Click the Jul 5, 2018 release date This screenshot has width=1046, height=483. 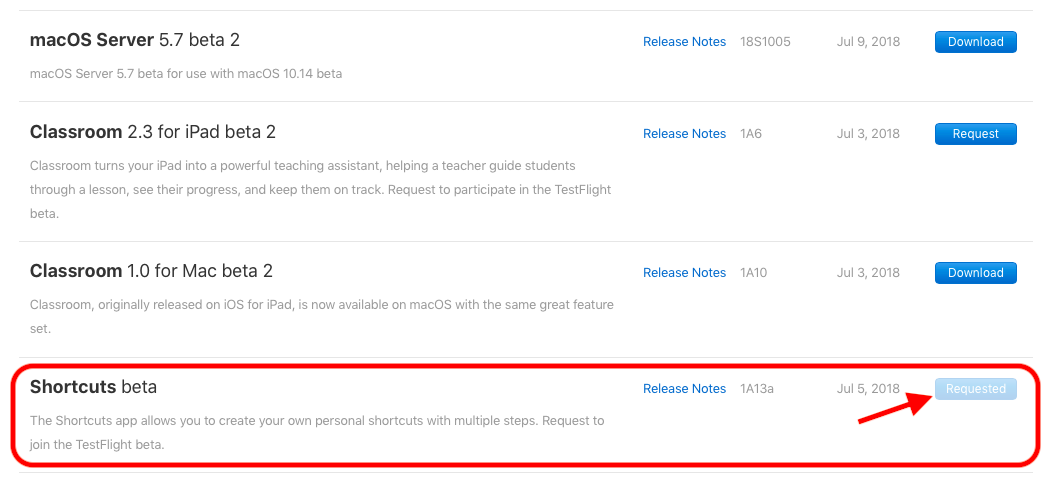tap(868, 389)
